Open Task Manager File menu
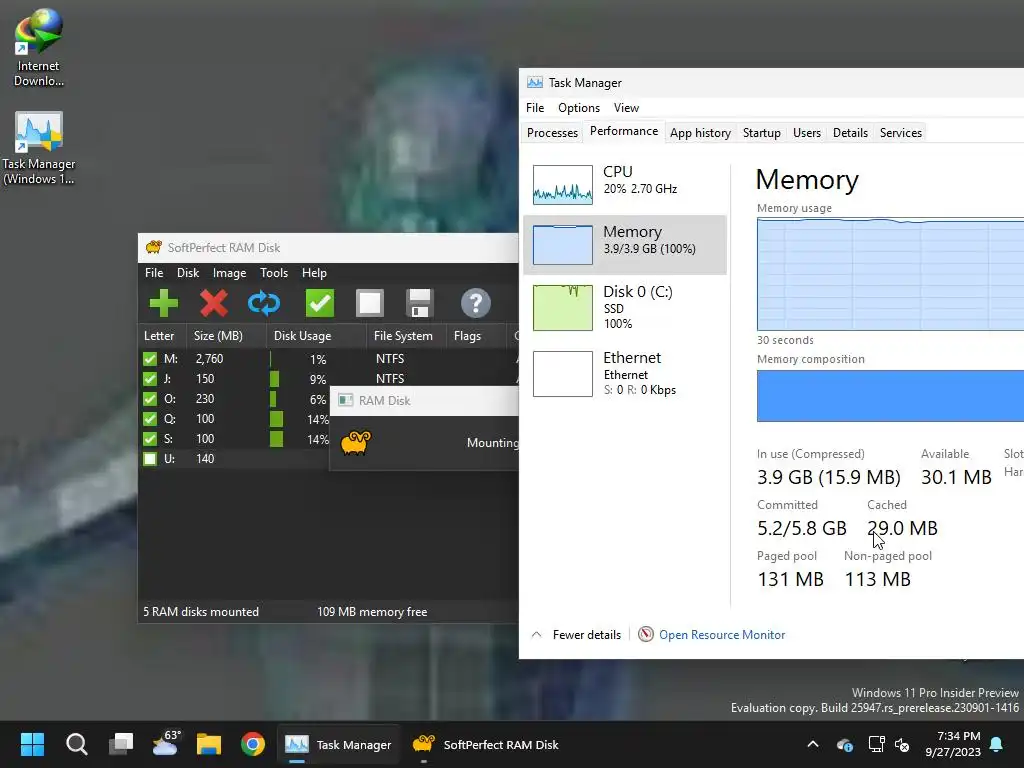The image size is (1024, 768). pos(535,108)
